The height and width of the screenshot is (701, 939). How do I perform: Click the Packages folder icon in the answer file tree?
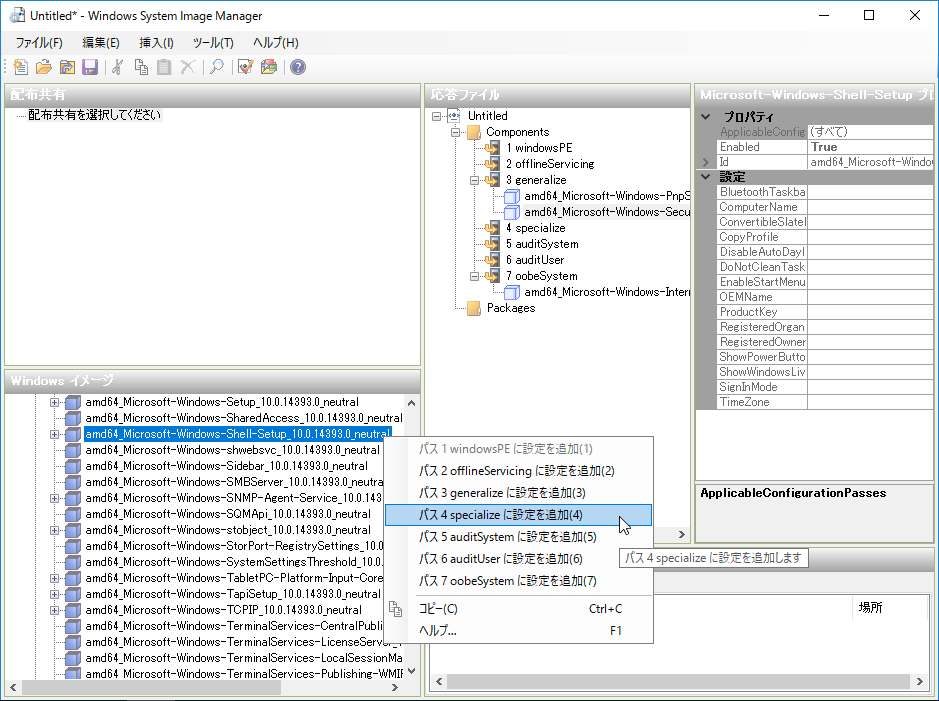[x=474, y=308]
